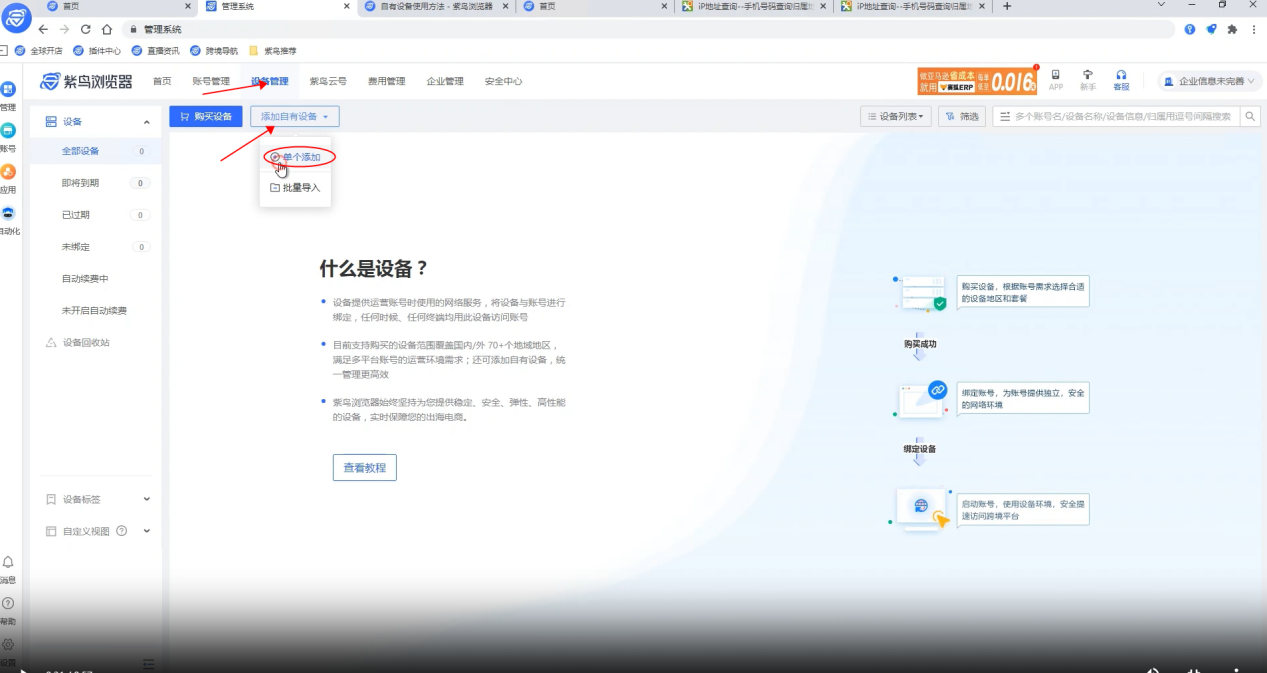The width and height of the screenshot is (1267, 673).
Task: Click help icon next to 自定义视图
Action: [122, 531]
